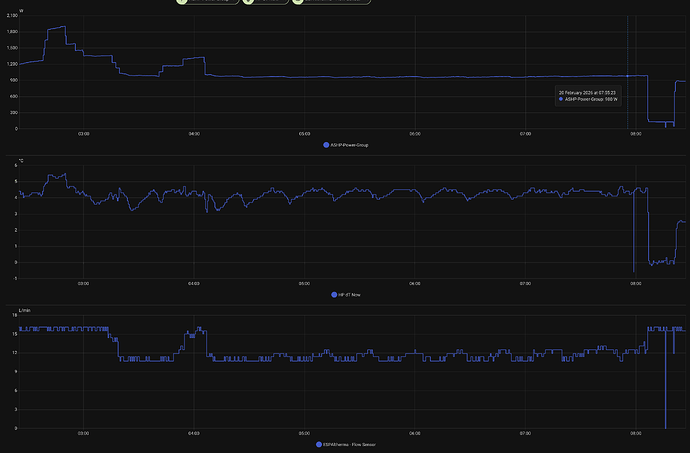Click the 2,100 W axis label
The height and width of the screenshot is (453, 690).
tap(11, 15)
